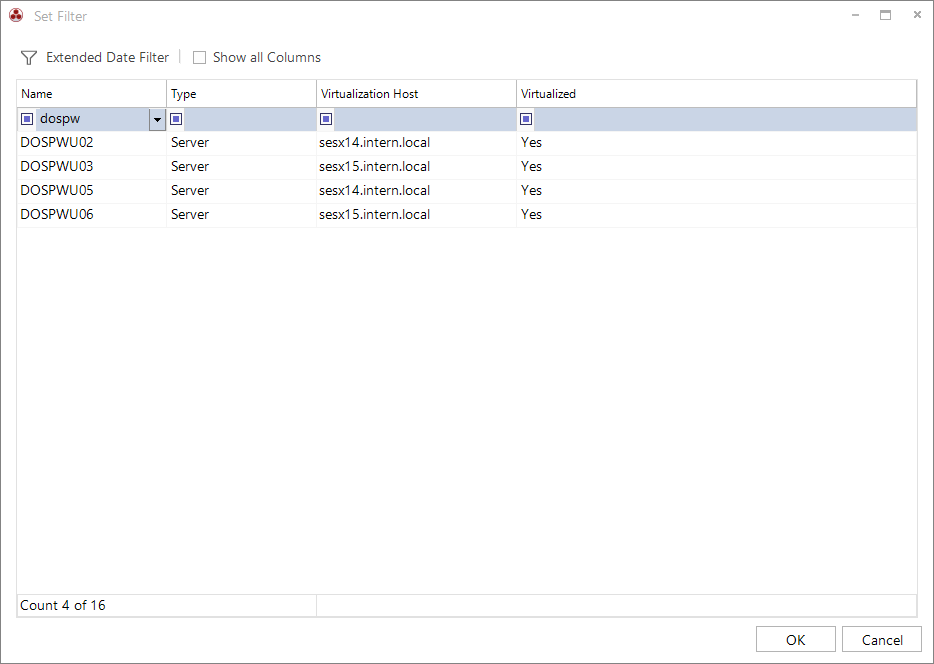Sort by the Virtualization Host column header
Viewport: 934px width, 664px height.
(x=416, y=93)
